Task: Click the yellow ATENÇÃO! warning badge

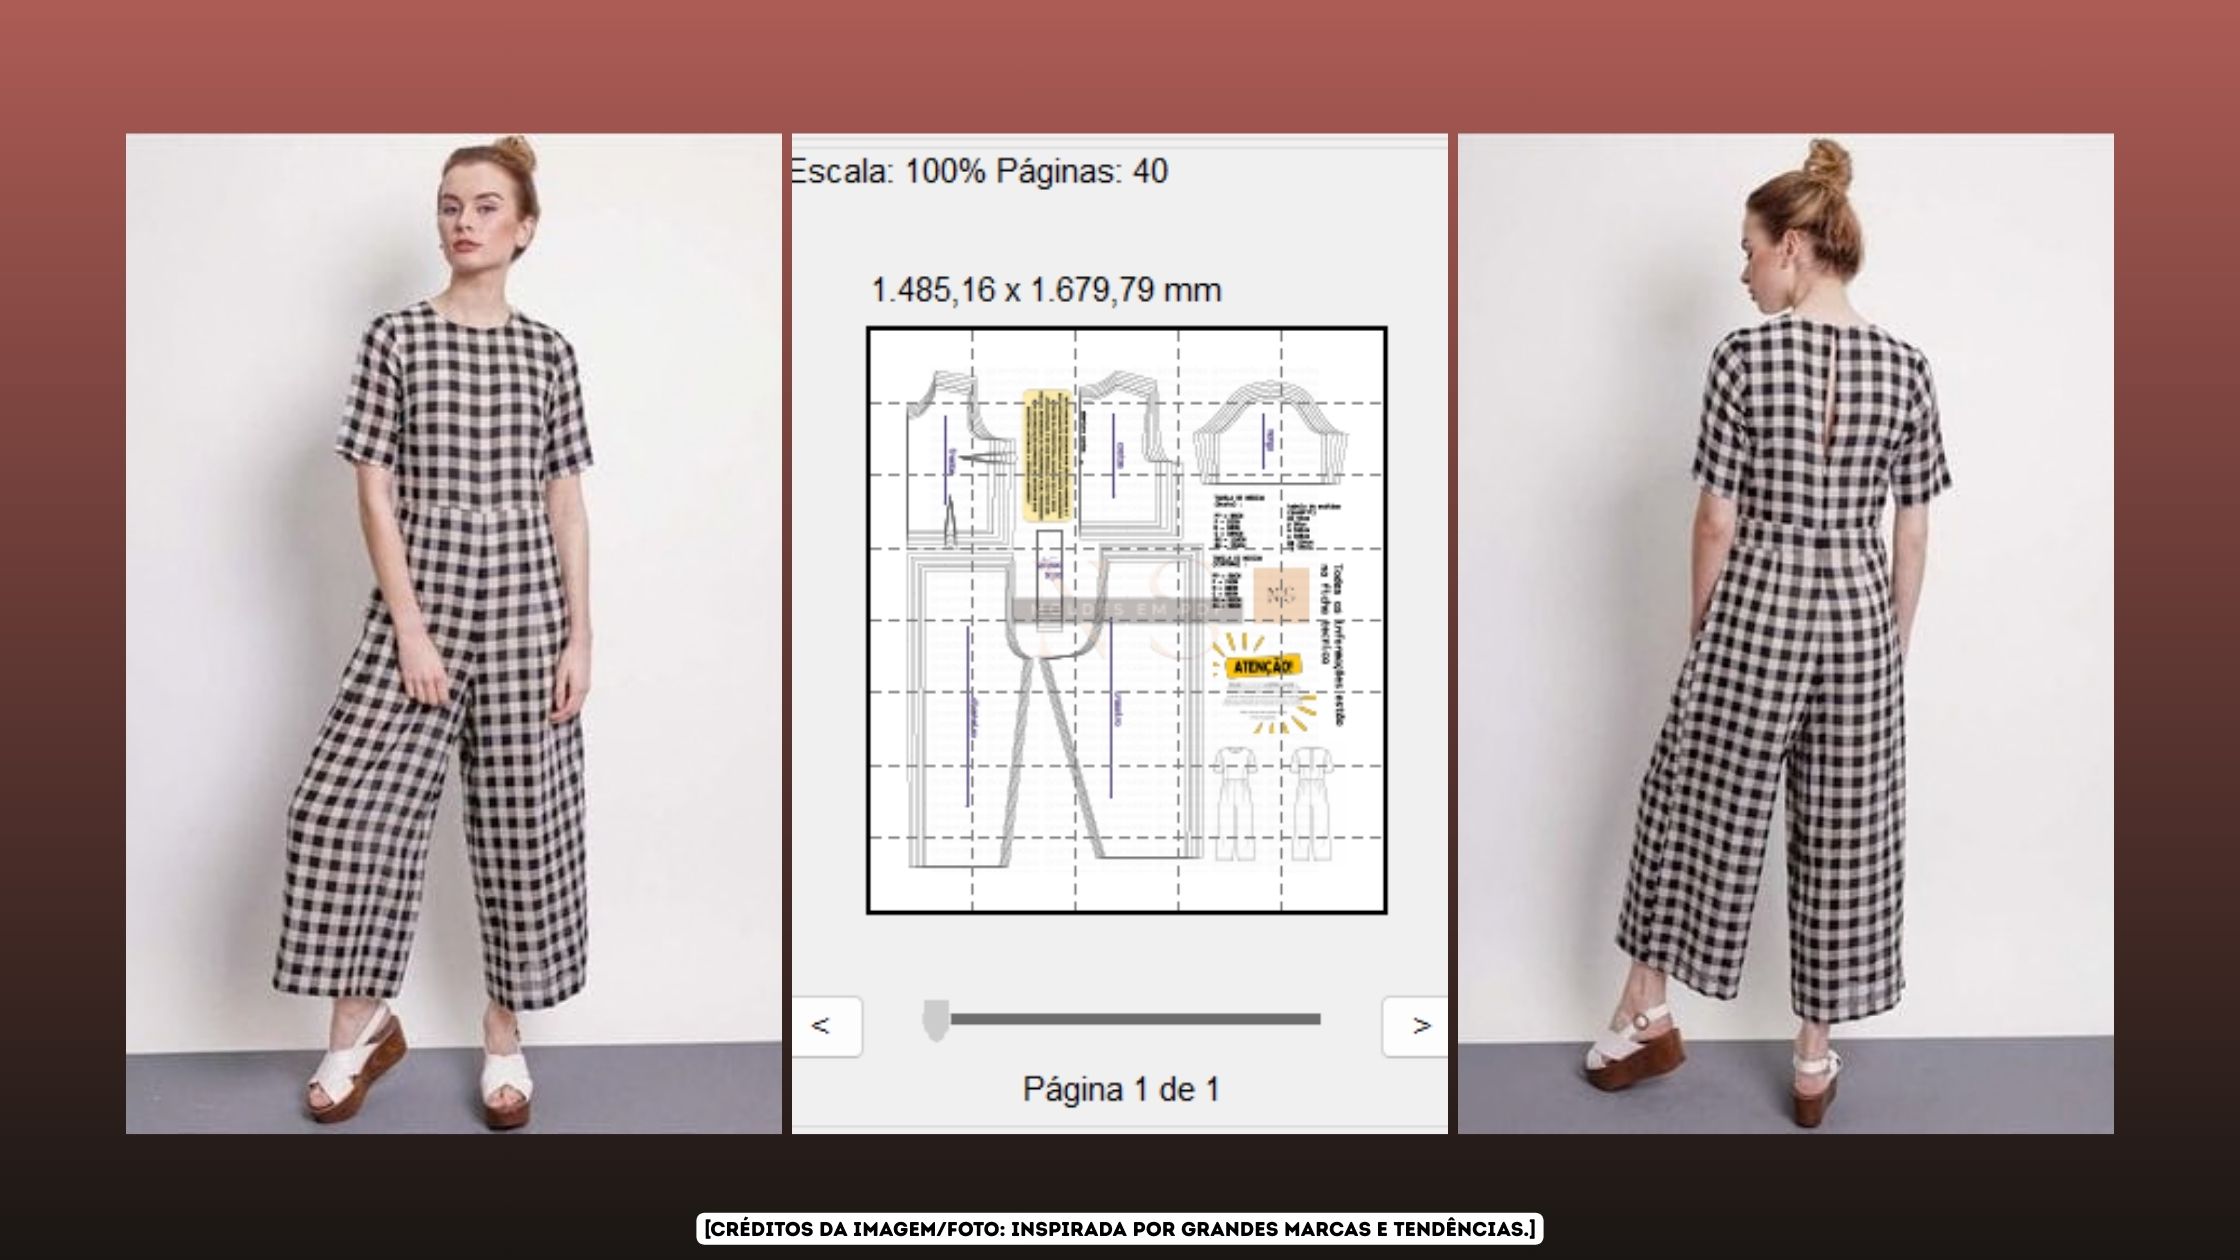Action: 1262,666
